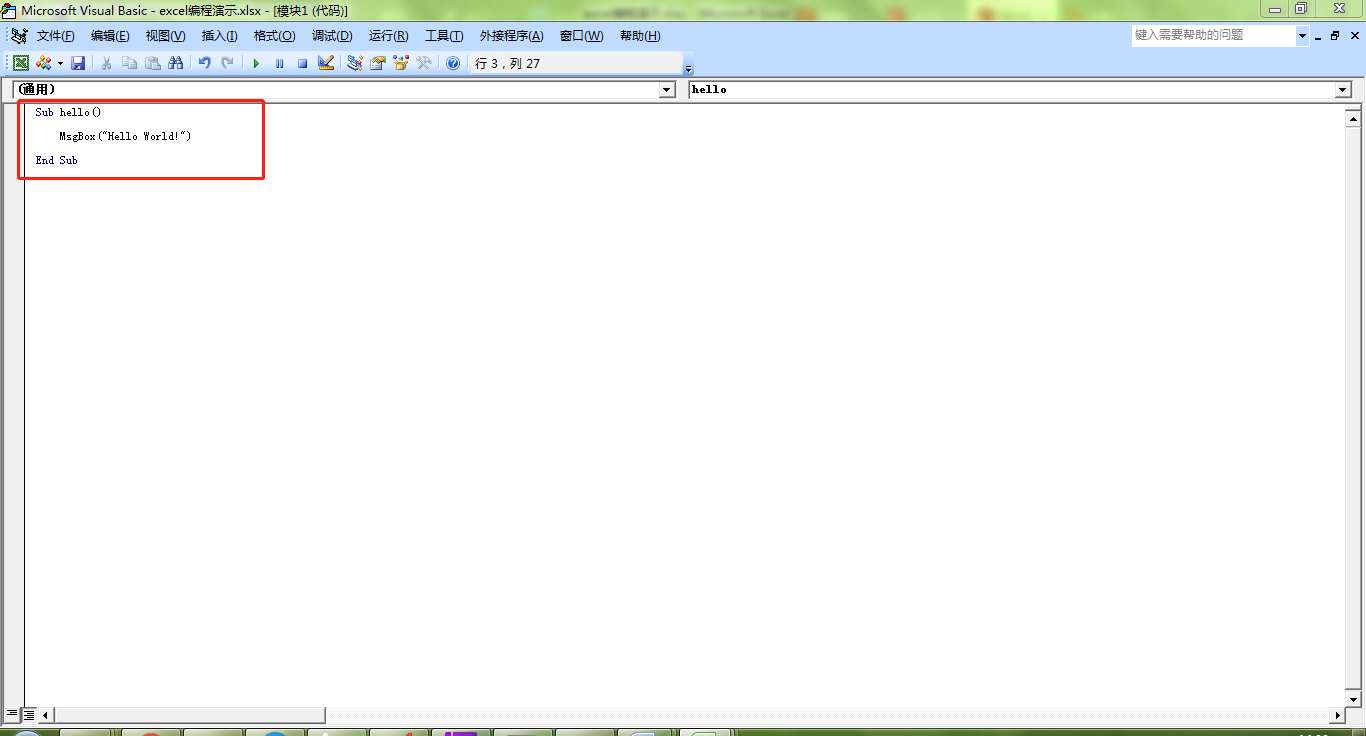Screen dimensions: 1366x736
Task: Click the blue Help question icon
Action: pos(453,63)
